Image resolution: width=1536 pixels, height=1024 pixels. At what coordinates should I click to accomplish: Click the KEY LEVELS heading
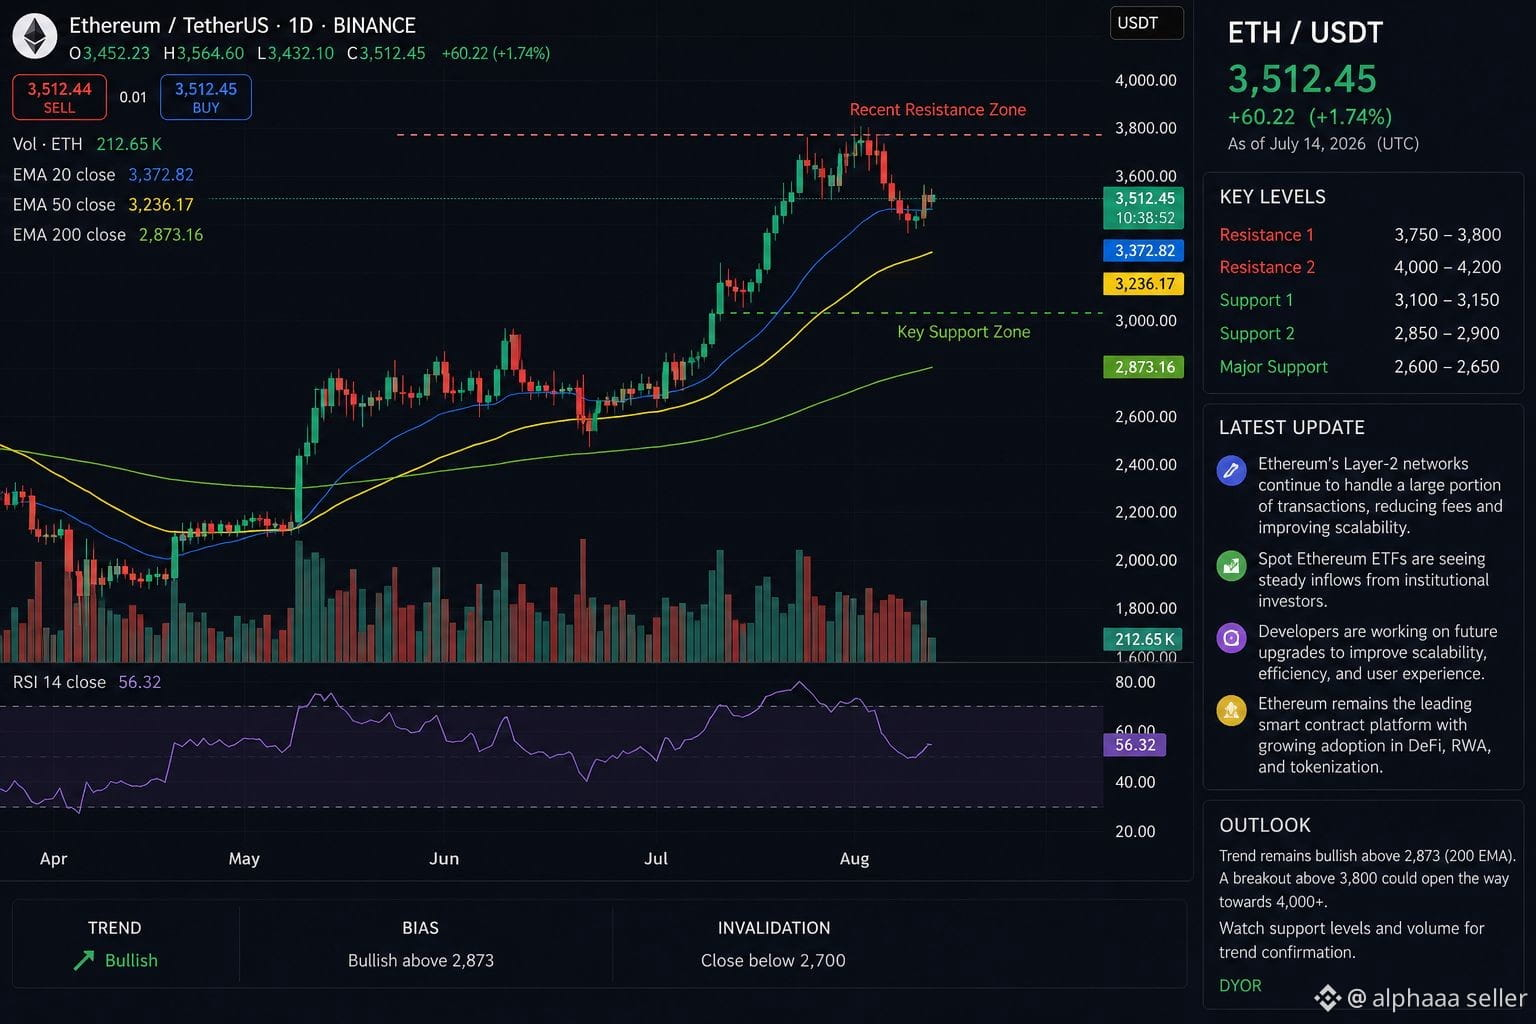coord(1272,197)
